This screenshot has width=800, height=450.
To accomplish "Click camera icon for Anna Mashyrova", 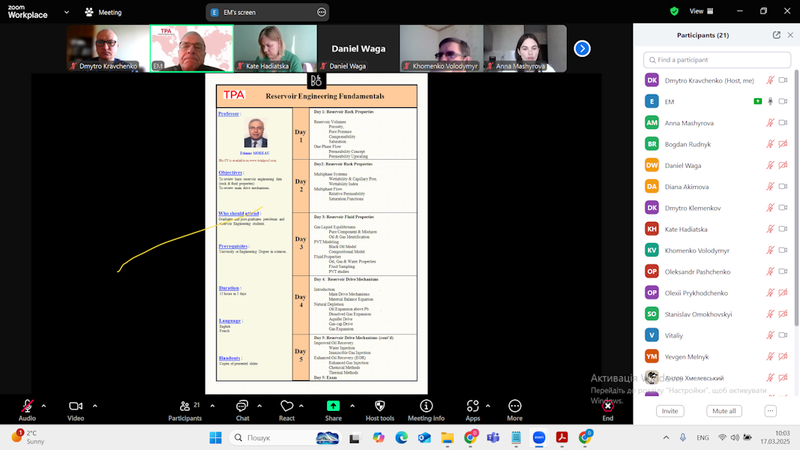I will click(783, 123).
